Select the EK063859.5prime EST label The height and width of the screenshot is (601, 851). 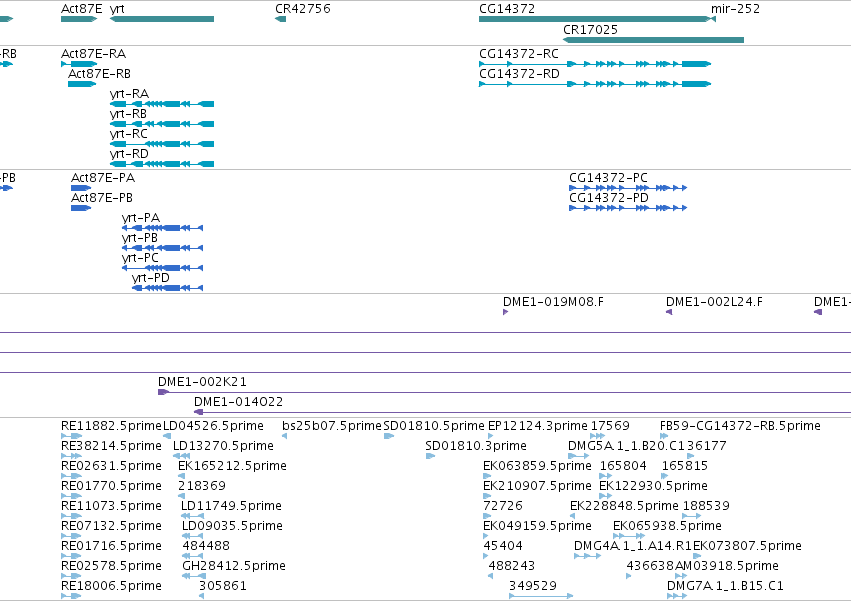pyautogui.click(x=537, y=466)
